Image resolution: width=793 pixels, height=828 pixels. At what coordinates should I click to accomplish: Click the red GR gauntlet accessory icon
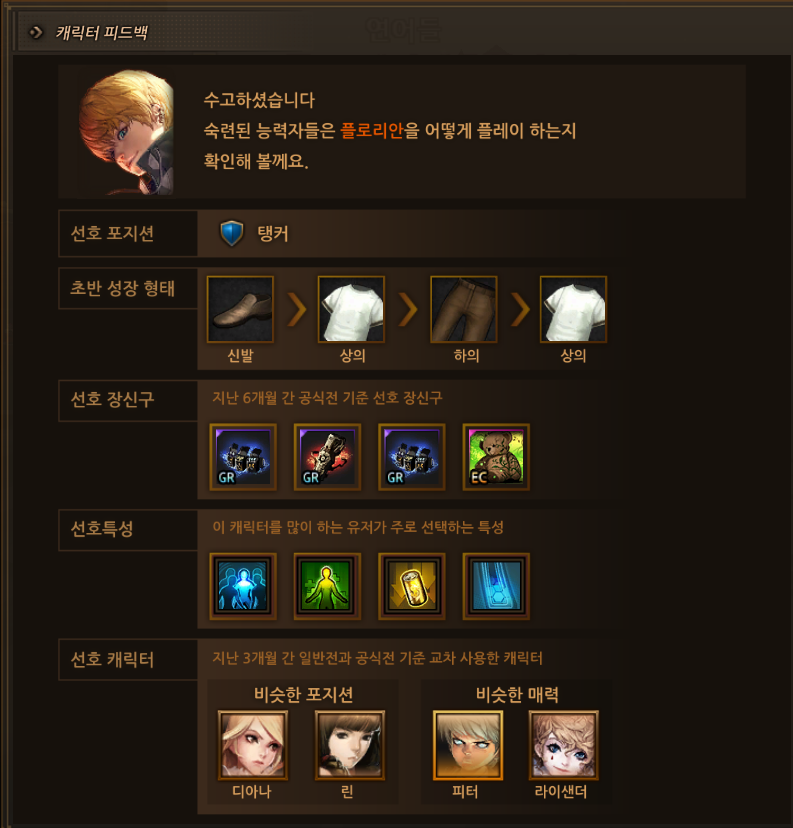coord(327,457)
